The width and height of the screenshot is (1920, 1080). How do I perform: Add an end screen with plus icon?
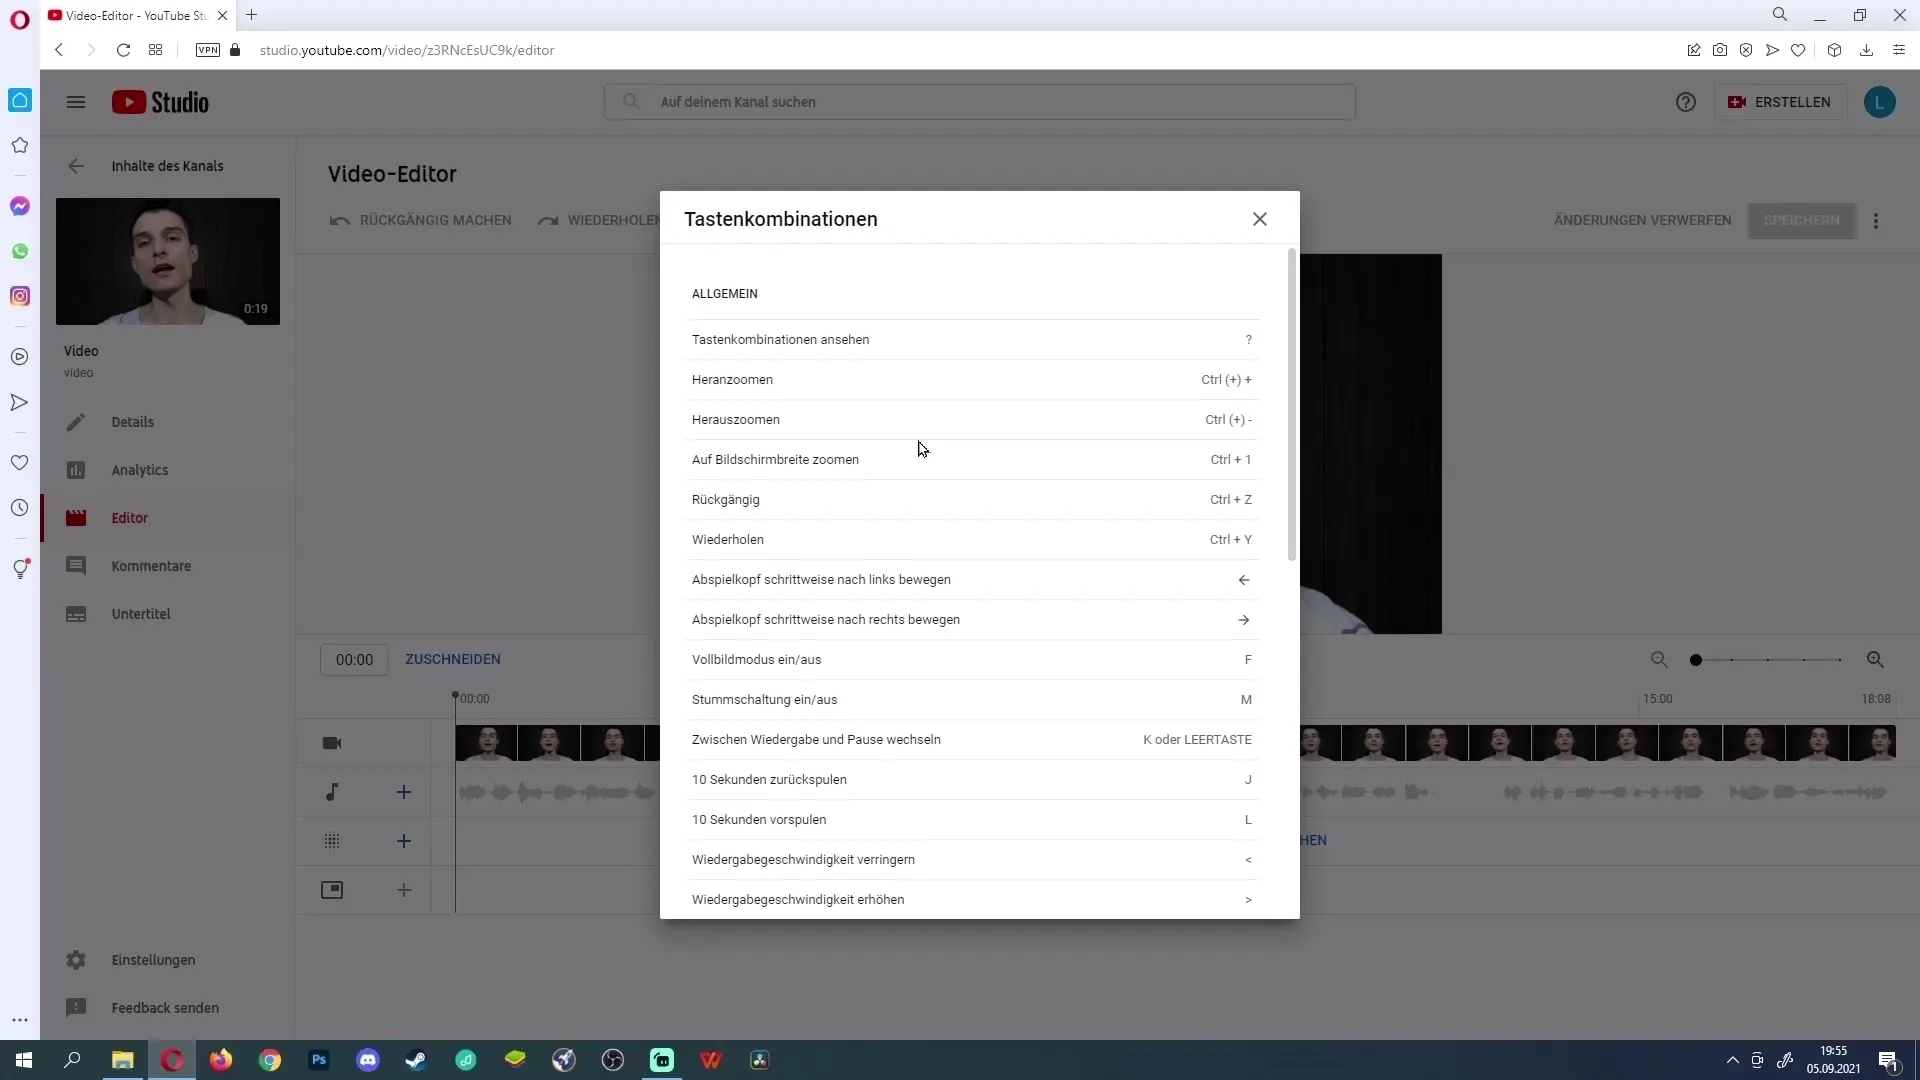404,890
